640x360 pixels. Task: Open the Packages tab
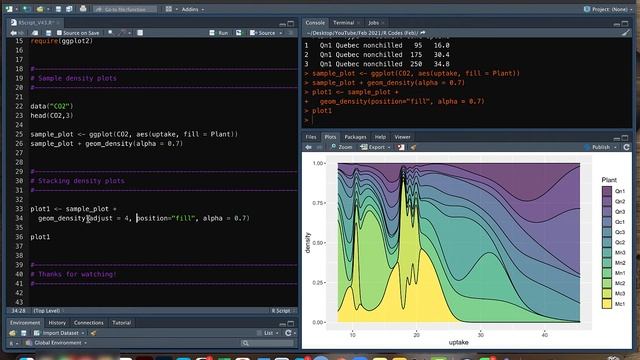click(x=355, y=137)
